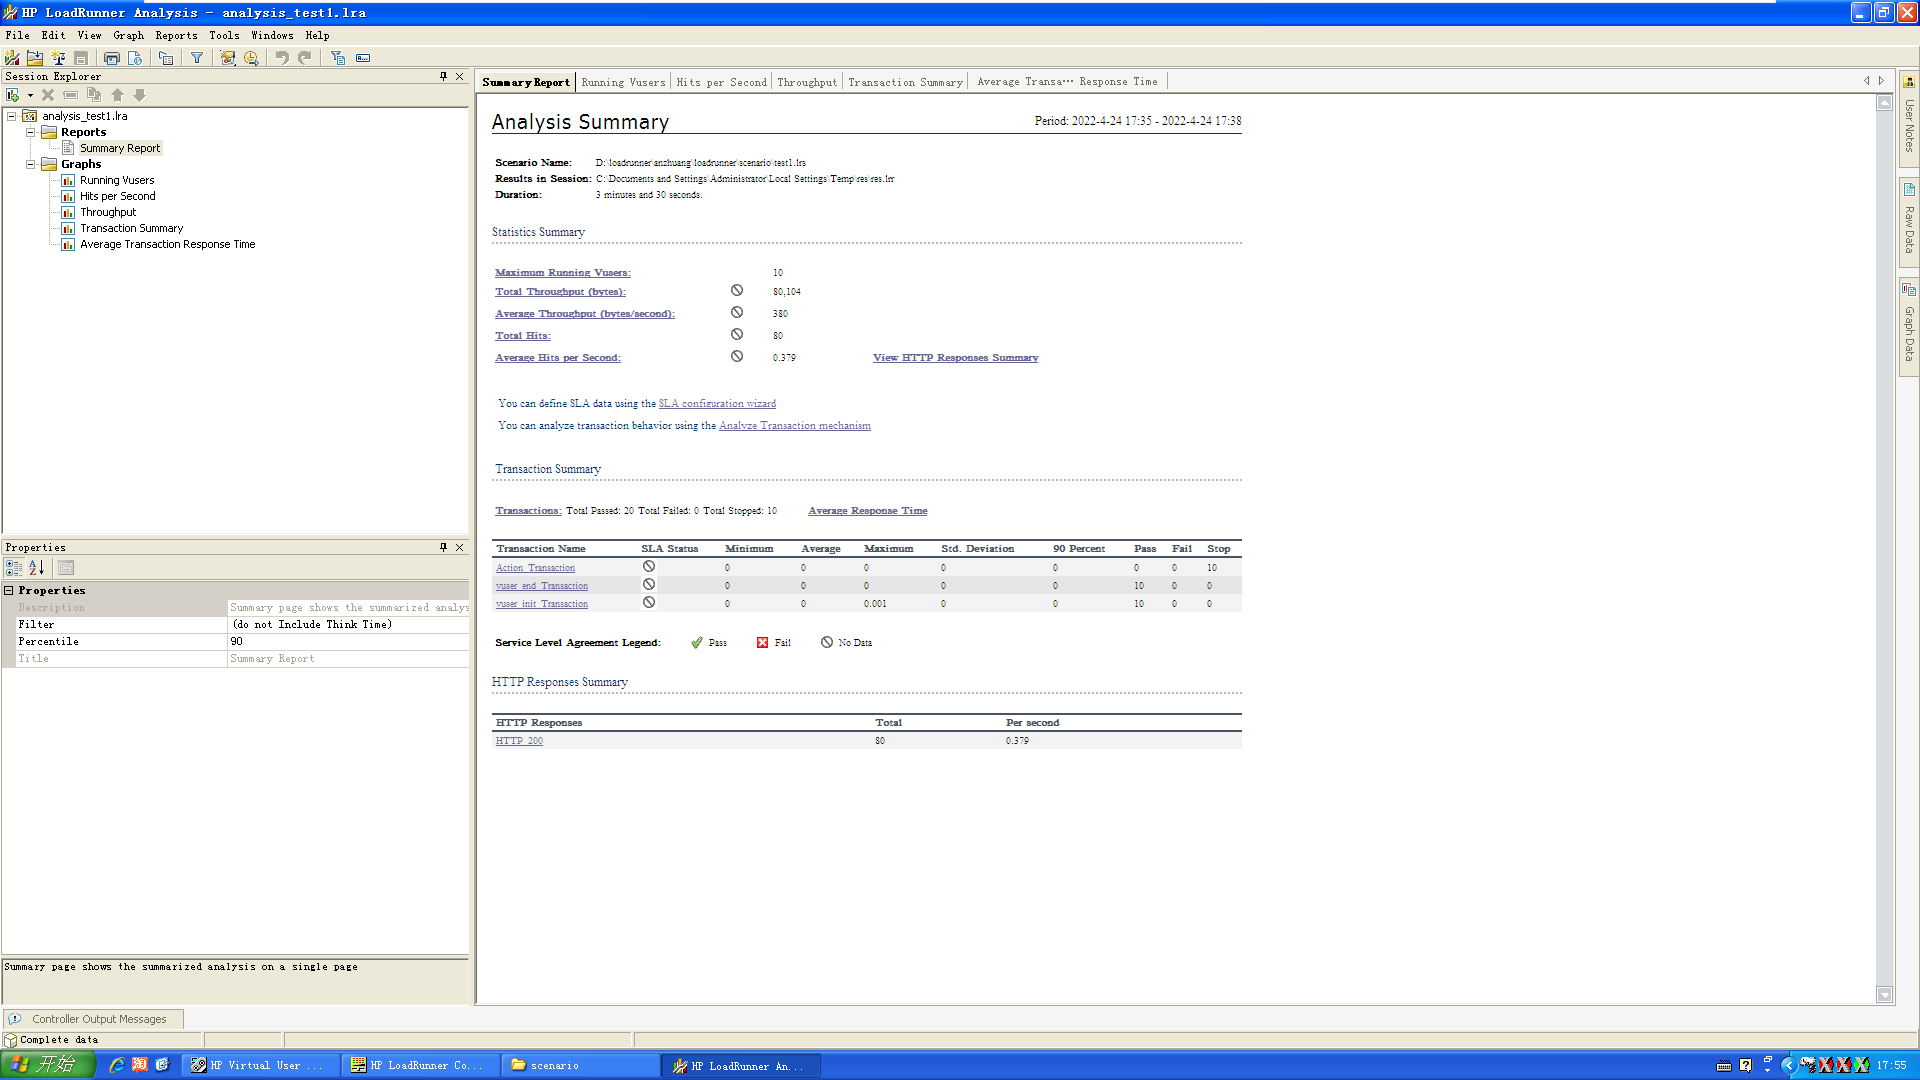
Task: Click the Internet Explorer quick launch icon
Action: 117,1065
